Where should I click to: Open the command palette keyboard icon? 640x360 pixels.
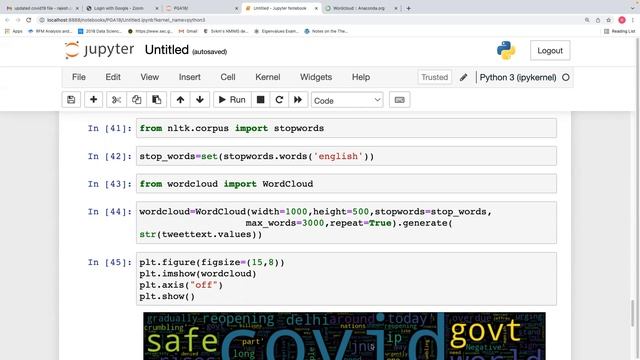(x=400, y=100)
